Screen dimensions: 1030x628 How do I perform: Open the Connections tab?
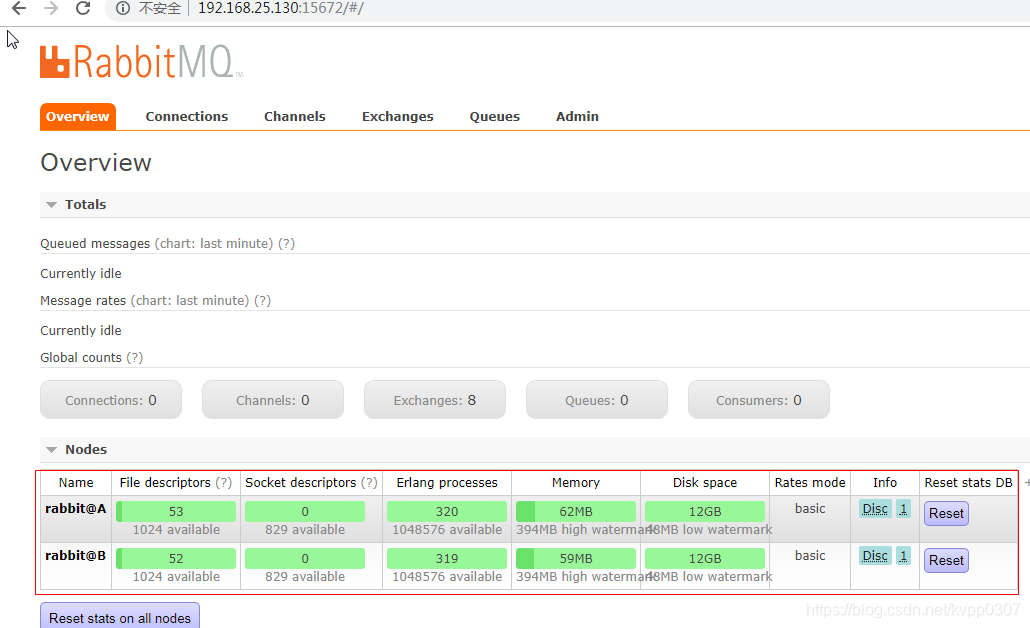tap(187, 116)
